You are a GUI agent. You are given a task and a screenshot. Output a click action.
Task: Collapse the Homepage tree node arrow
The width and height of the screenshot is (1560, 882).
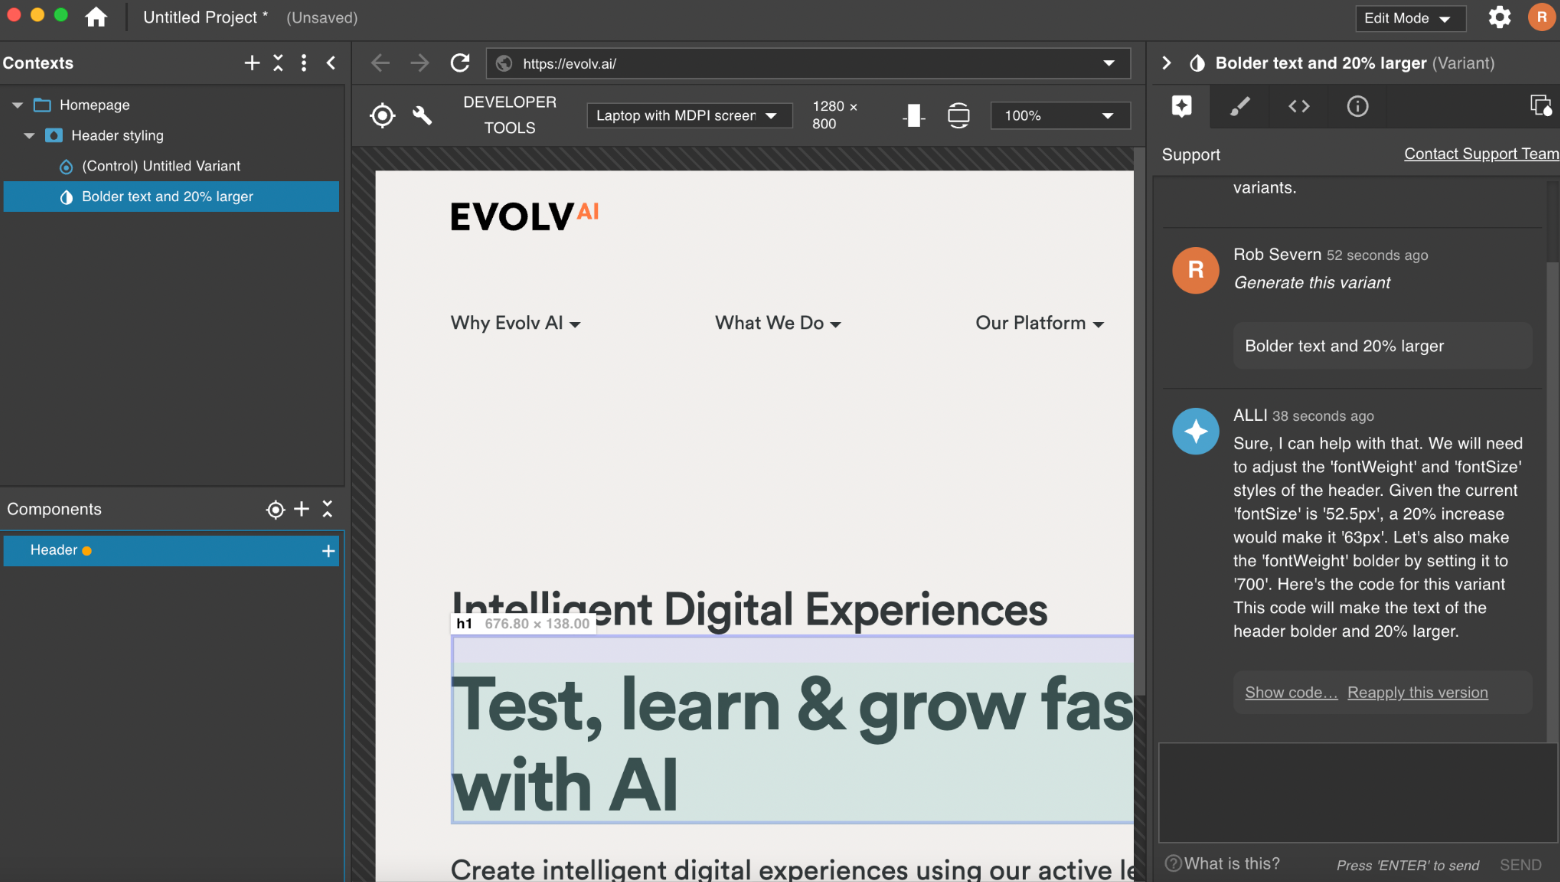point(17,105)
